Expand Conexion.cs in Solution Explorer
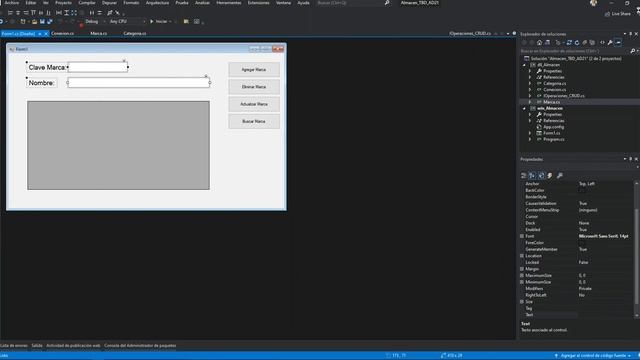Screen dimensions: 640x360 tap(530, 89)
